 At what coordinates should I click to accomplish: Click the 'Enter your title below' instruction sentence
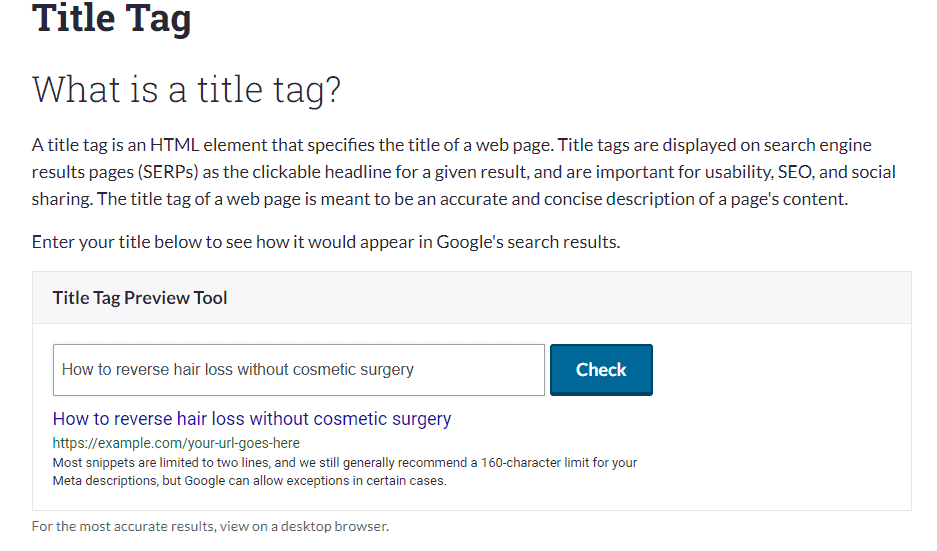coord(326,242)
